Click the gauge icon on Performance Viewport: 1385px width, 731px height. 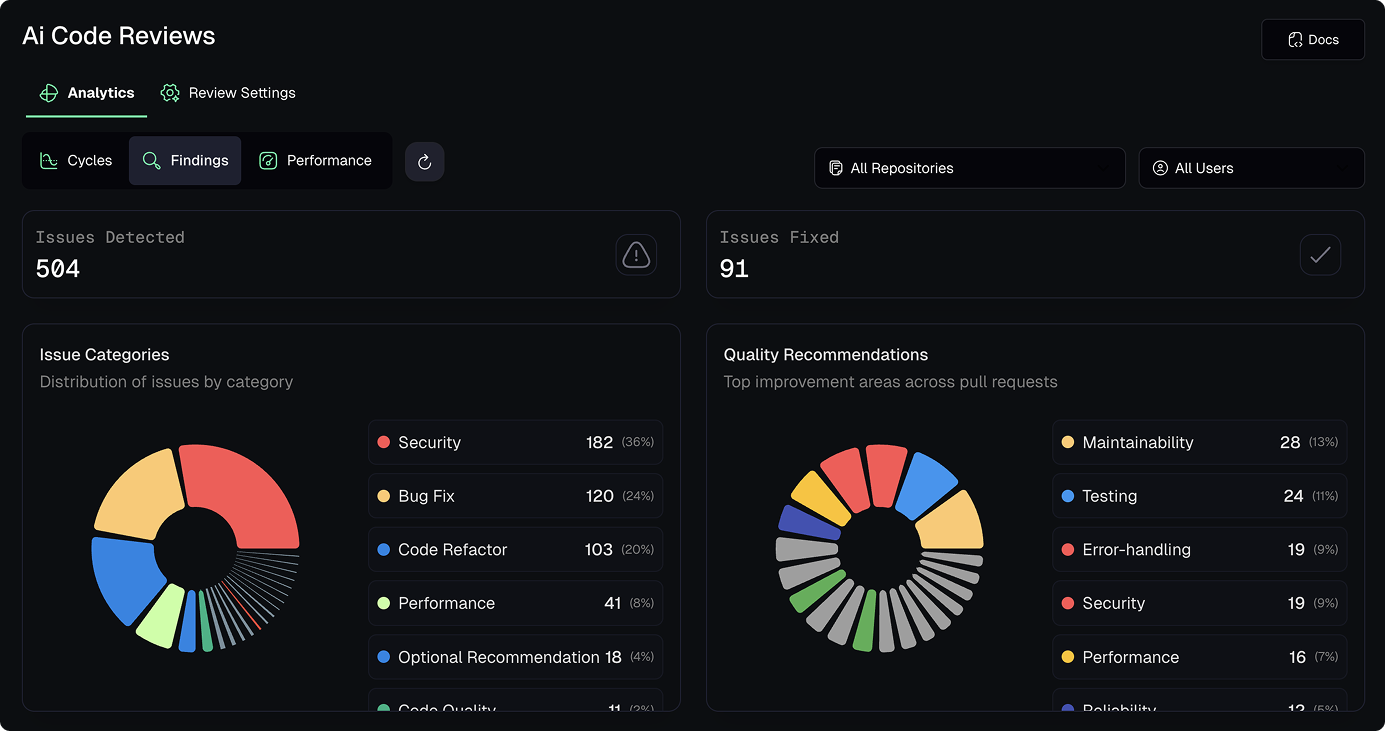(x=267, y=160)
